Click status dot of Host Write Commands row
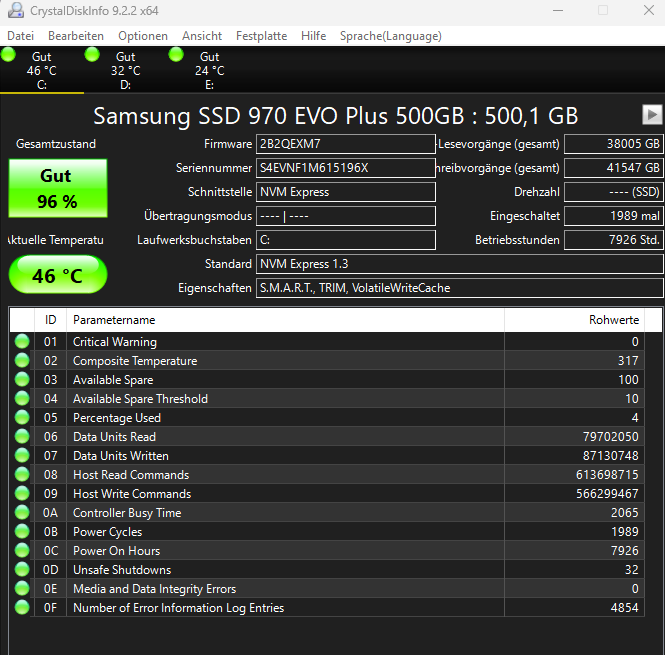The width and height of the screenshot is (665, 655). (x=22, y=494)
